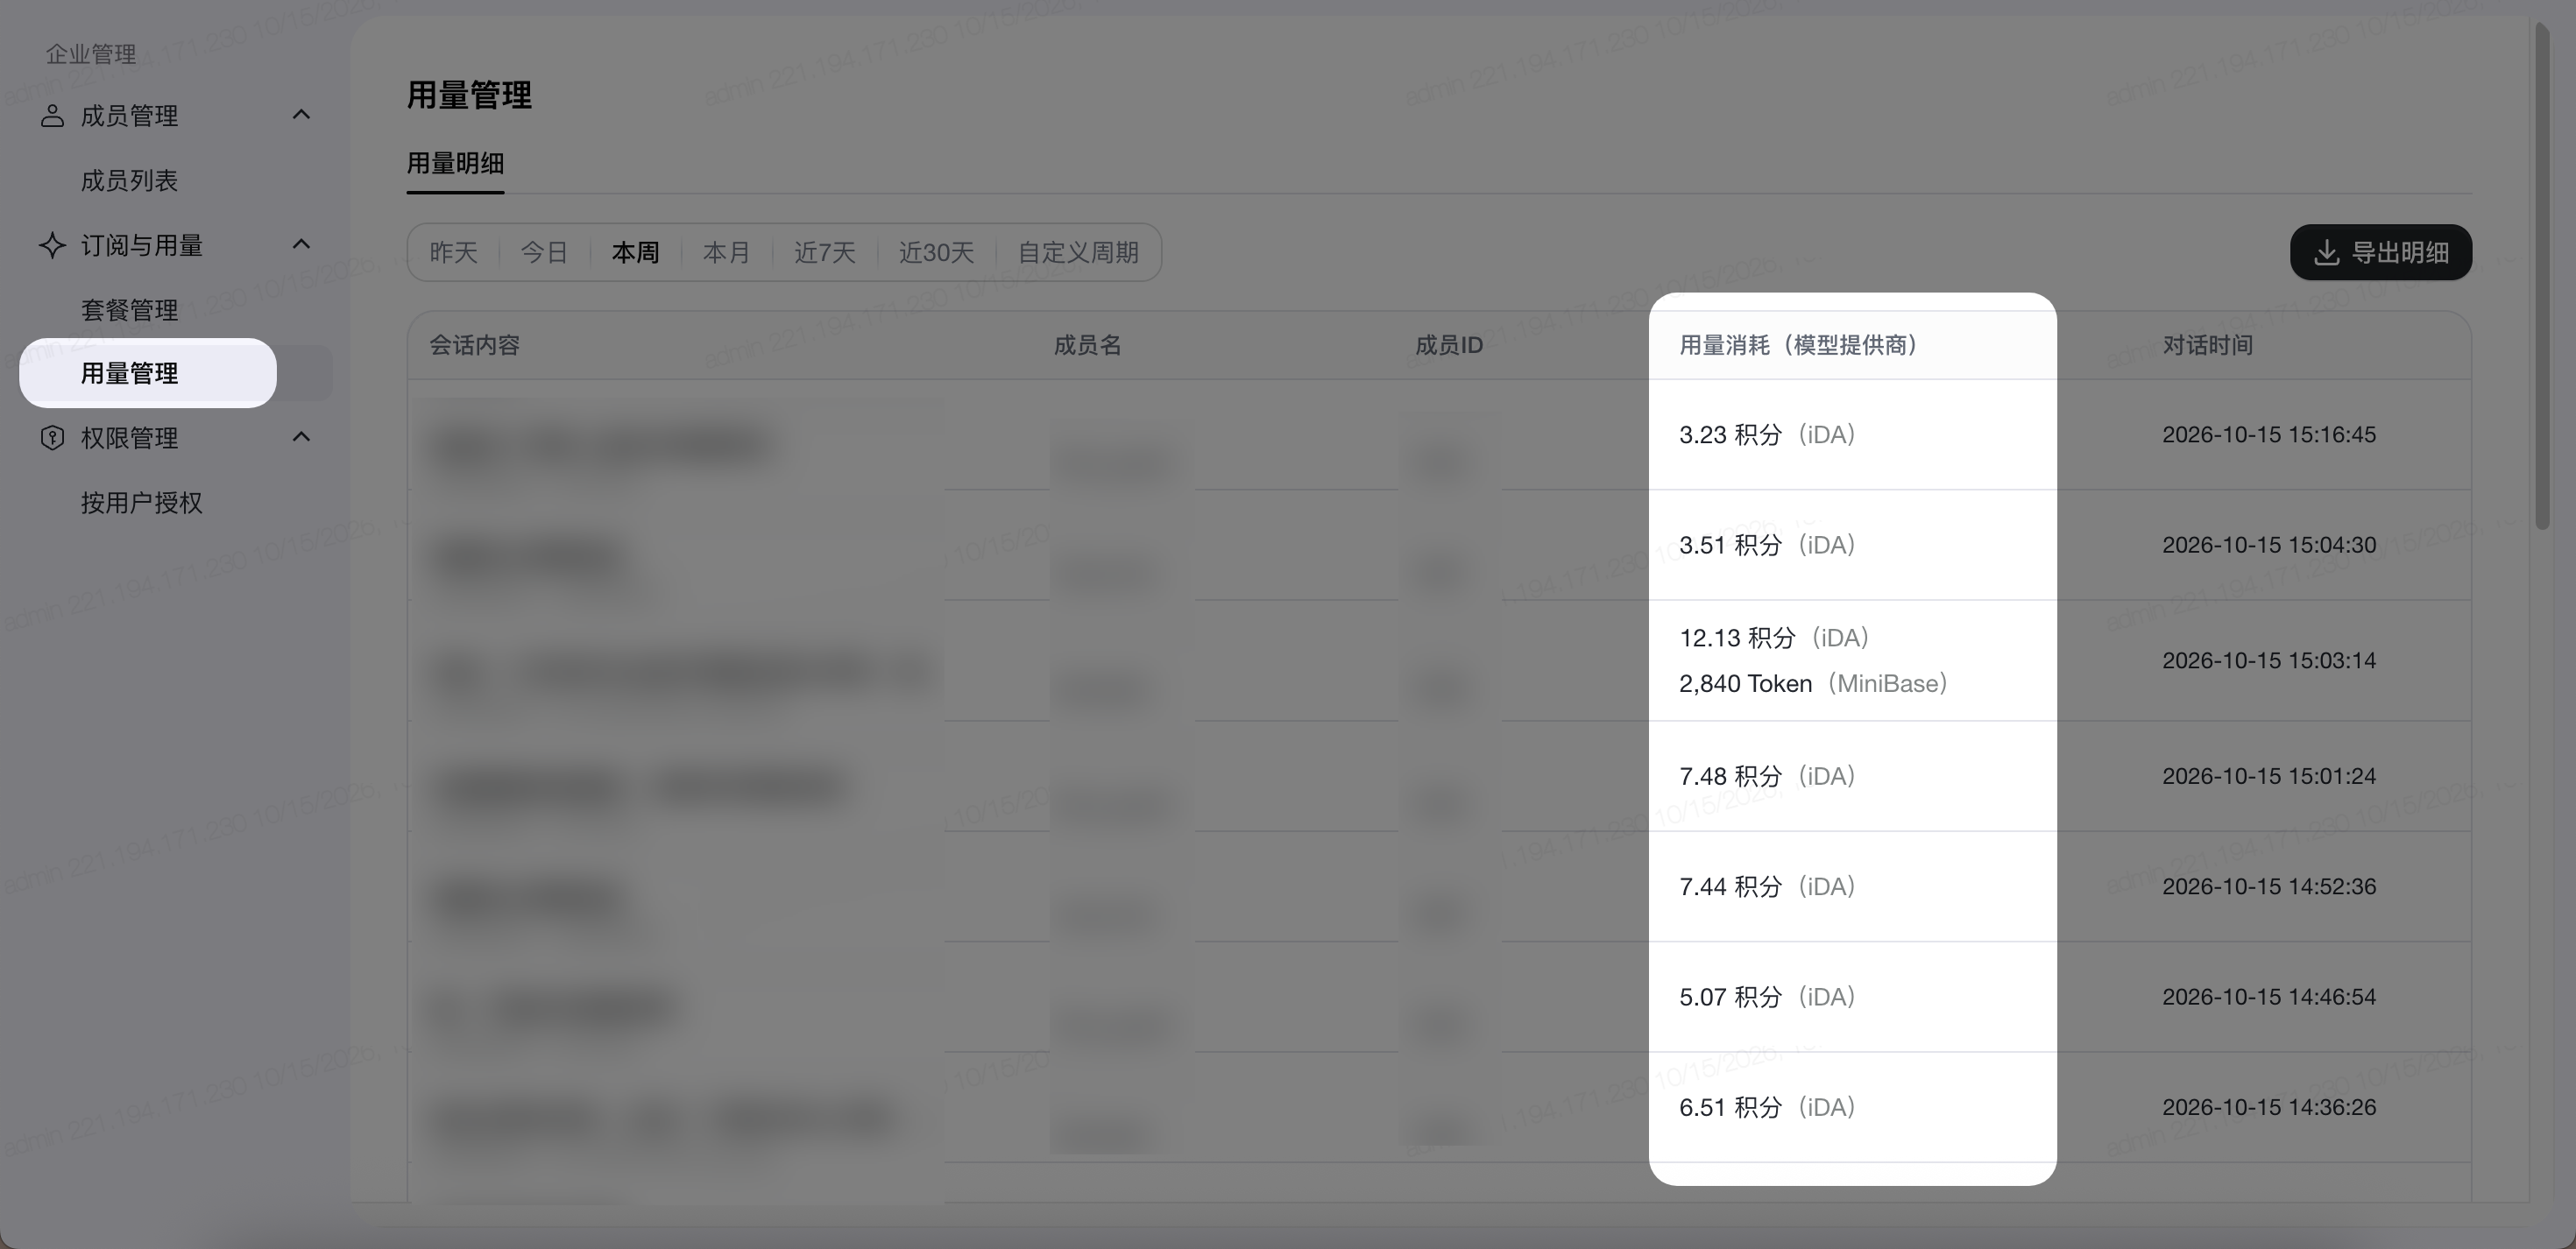
Task: Open 按用户授权 in the sidebar
Action: point(141,503)
